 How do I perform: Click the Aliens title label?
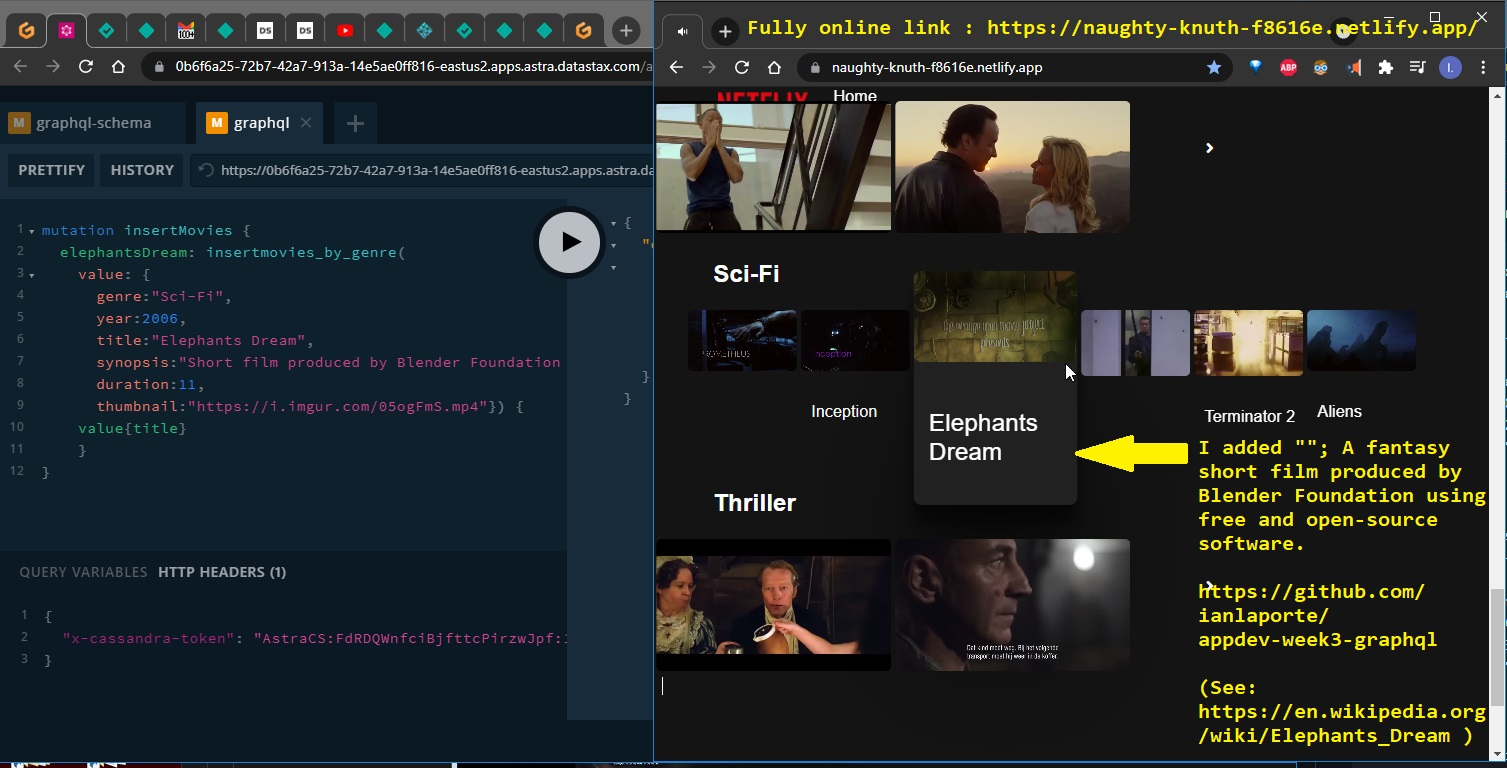pos(1339,411)
